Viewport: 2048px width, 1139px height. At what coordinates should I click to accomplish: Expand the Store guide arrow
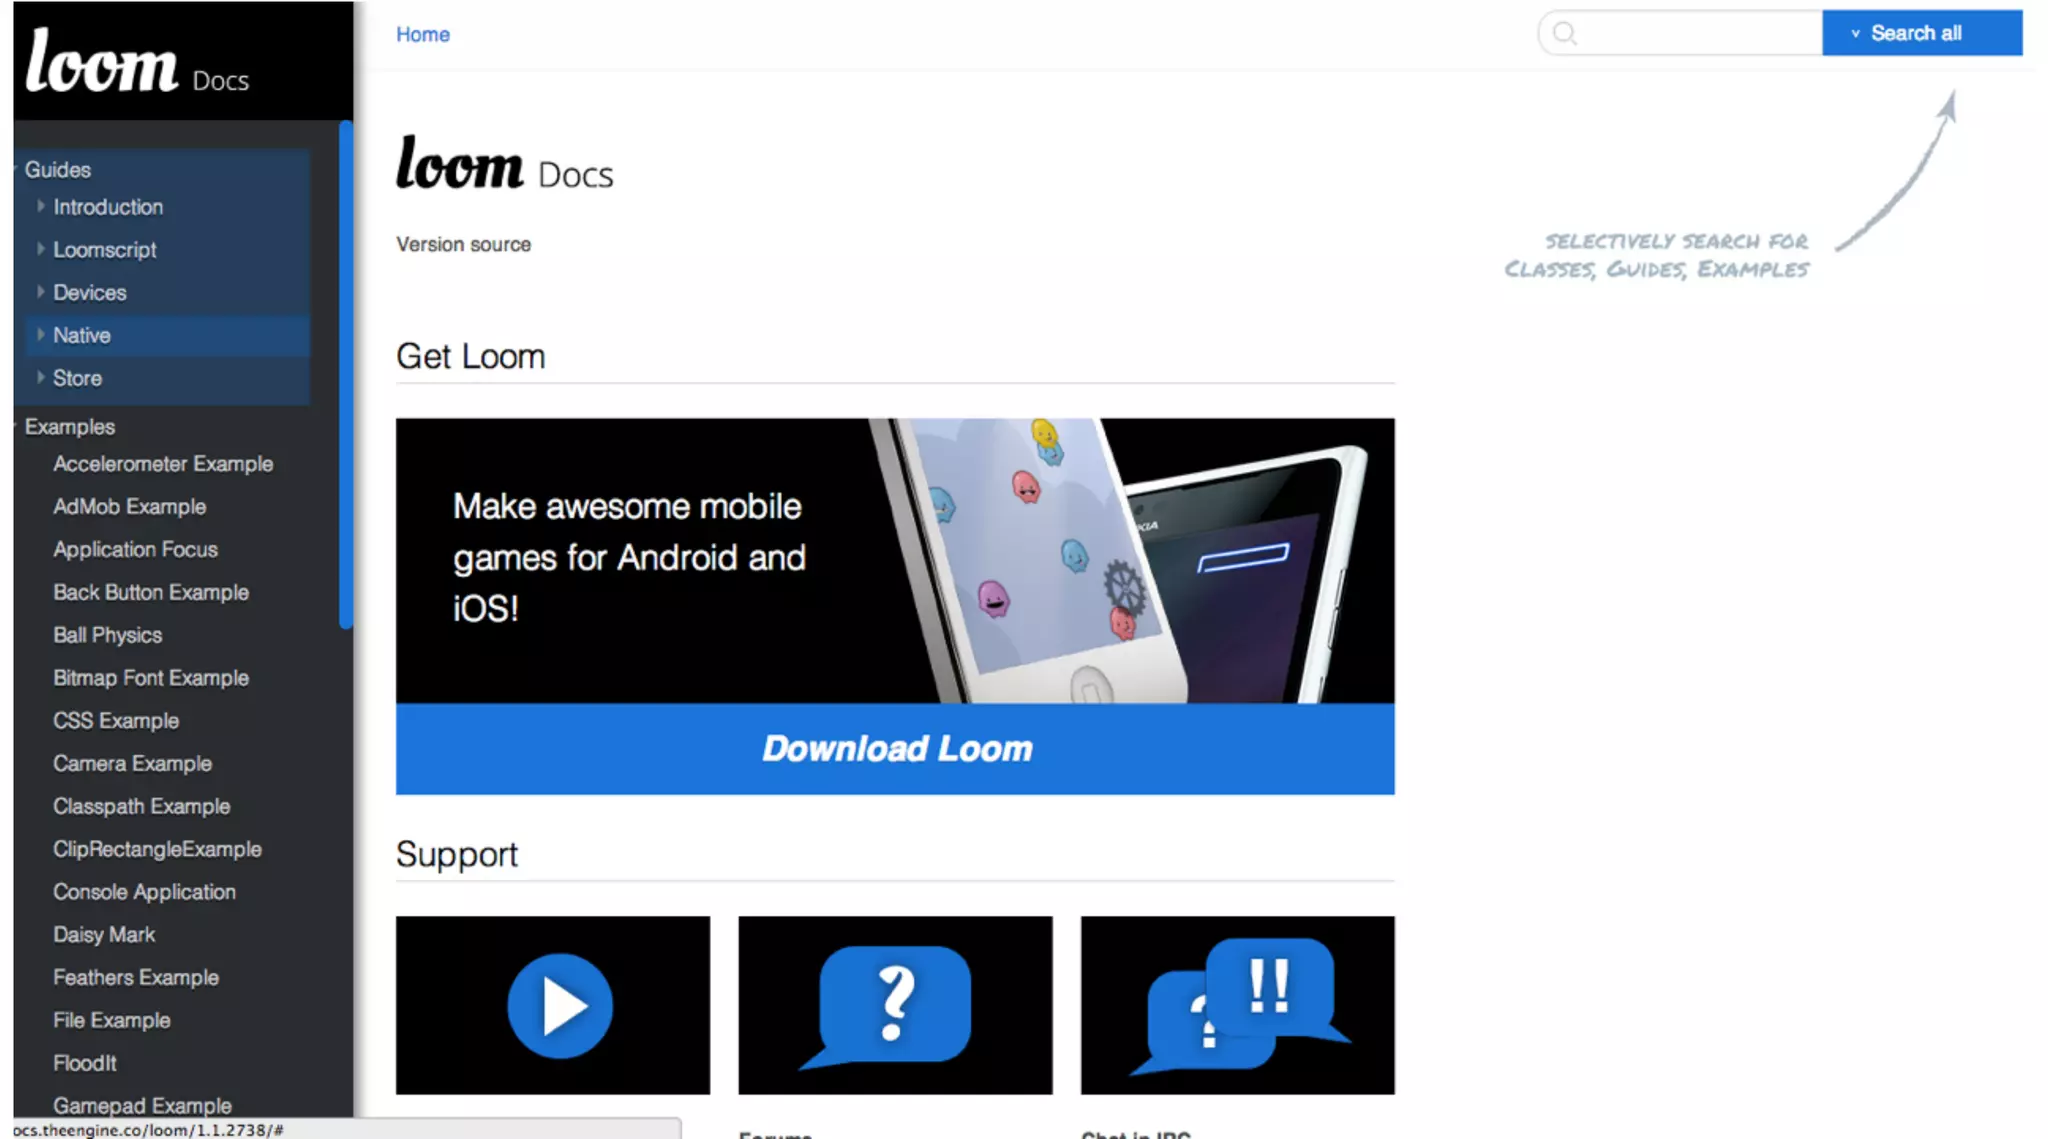[x=41, y=378]
